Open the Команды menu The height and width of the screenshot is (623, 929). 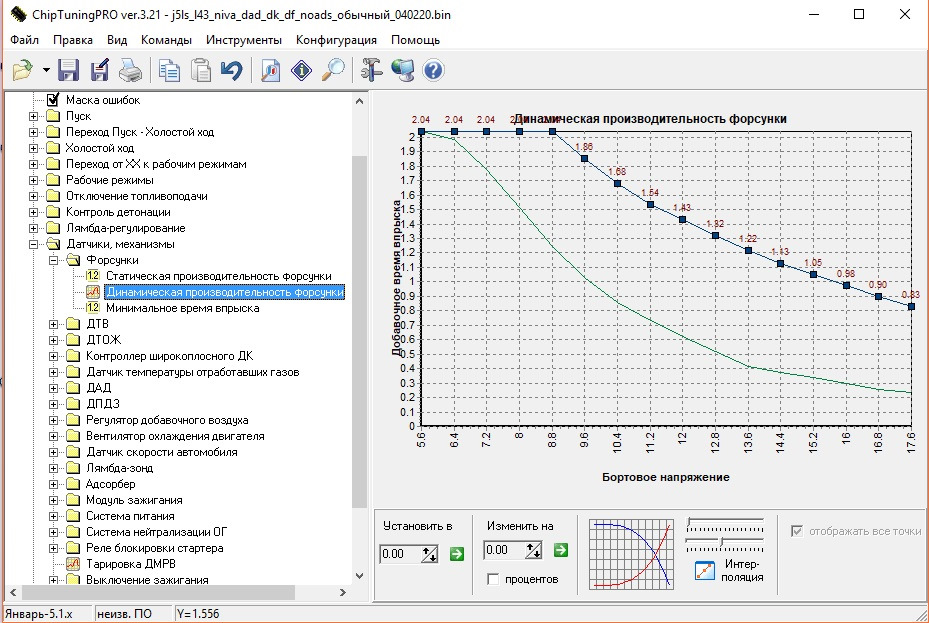point(166,40)
